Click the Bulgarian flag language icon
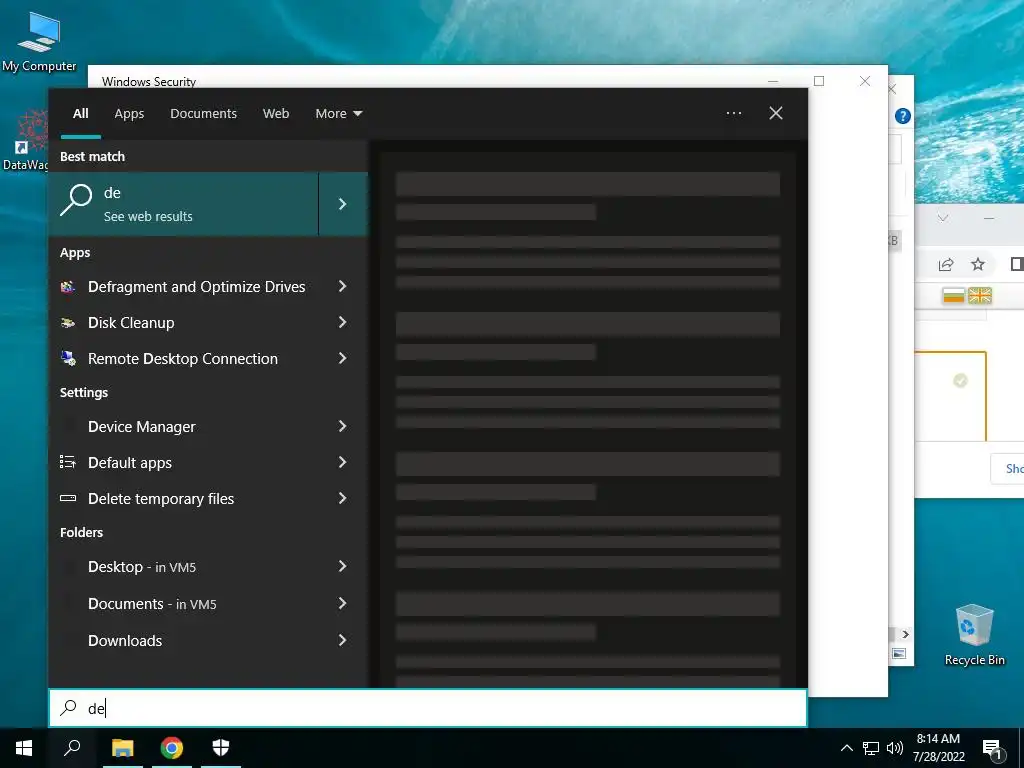This screenshot has height=768, width=1024. point(953,296)
